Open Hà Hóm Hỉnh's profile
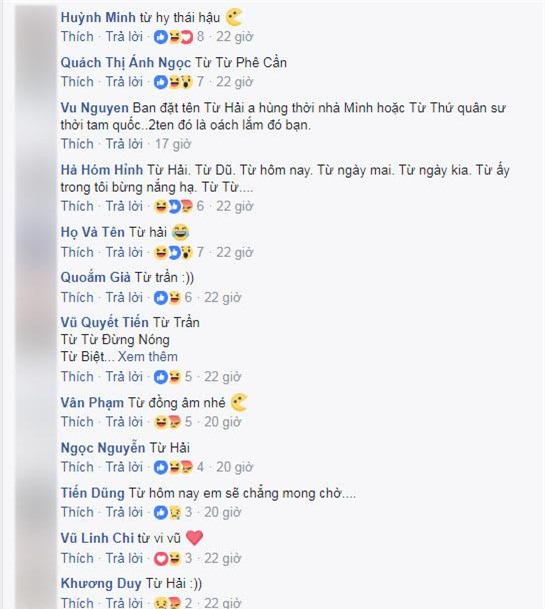 click(102, 170)
